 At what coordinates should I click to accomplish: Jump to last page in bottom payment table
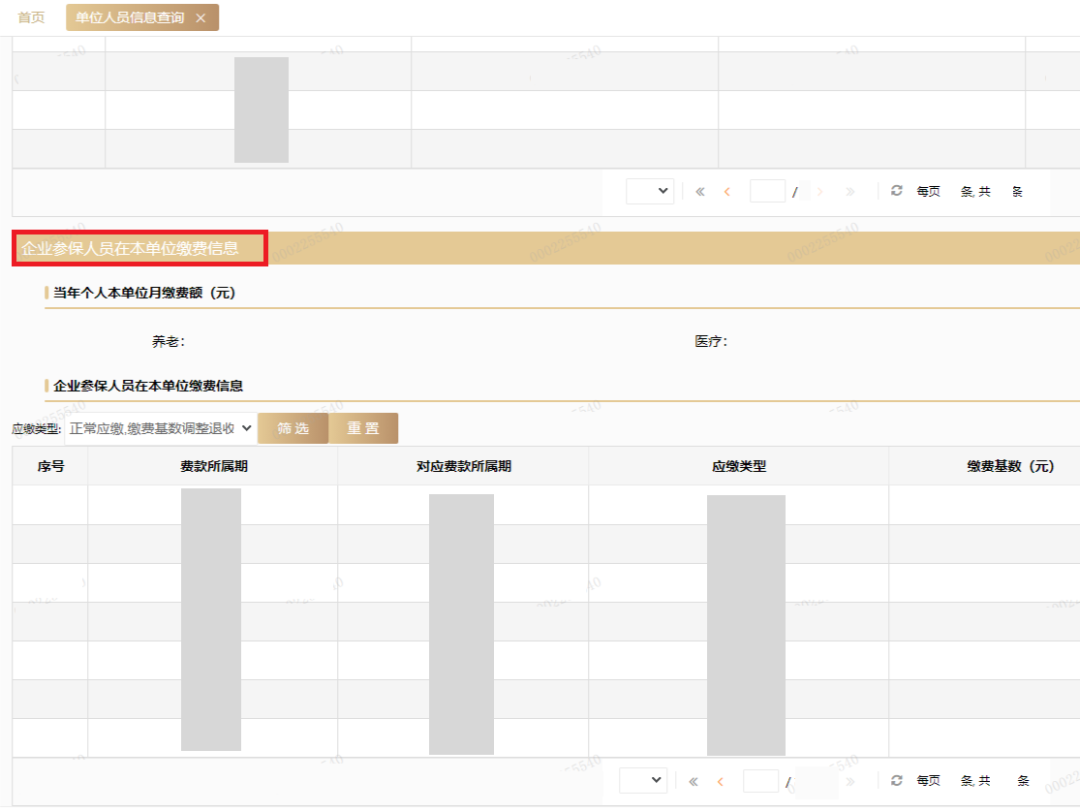click(850, 781)
